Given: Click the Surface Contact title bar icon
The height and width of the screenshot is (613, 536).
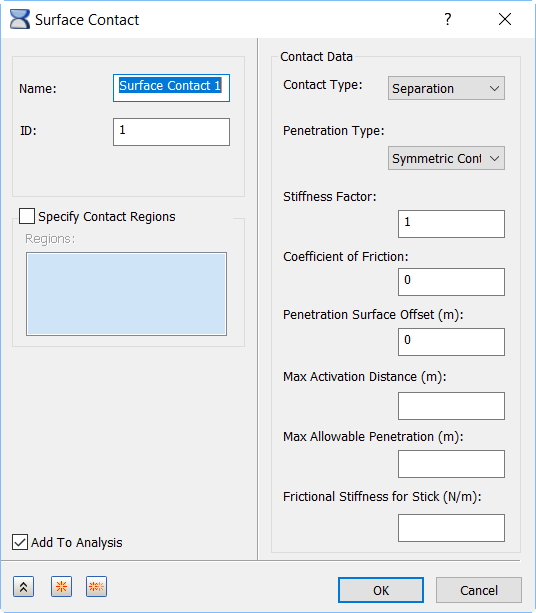Looking at the screenshot, I should tap(20, 19).
